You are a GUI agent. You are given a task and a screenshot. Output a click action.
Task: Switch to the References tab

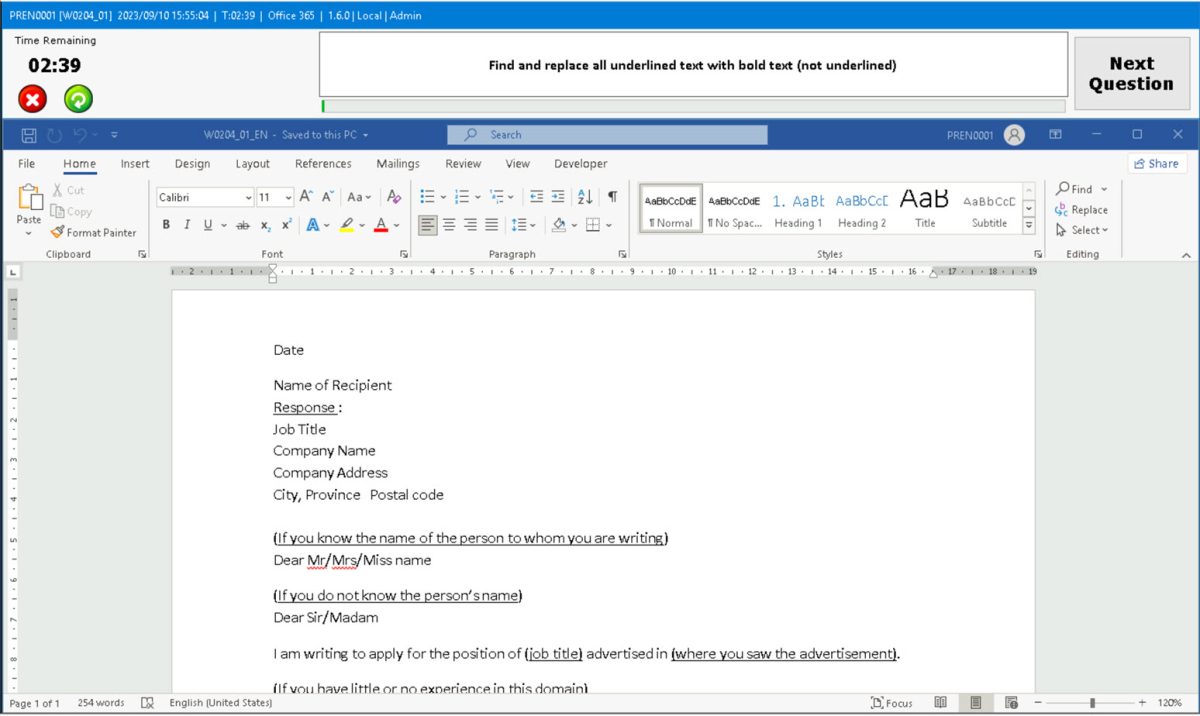pyautogui.click(x=323, y=164)
